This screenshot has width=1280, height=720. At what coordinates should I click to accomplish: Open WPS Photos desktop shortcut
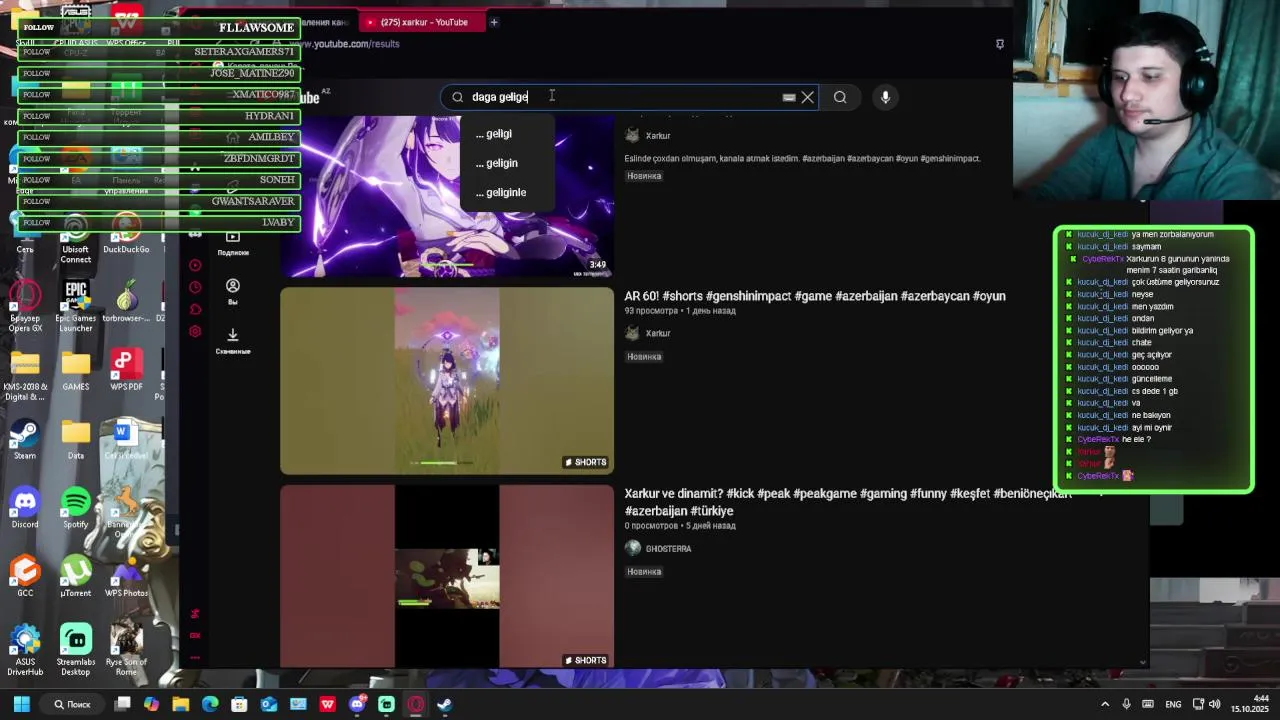pyautogui.click(x=127, y=577)
